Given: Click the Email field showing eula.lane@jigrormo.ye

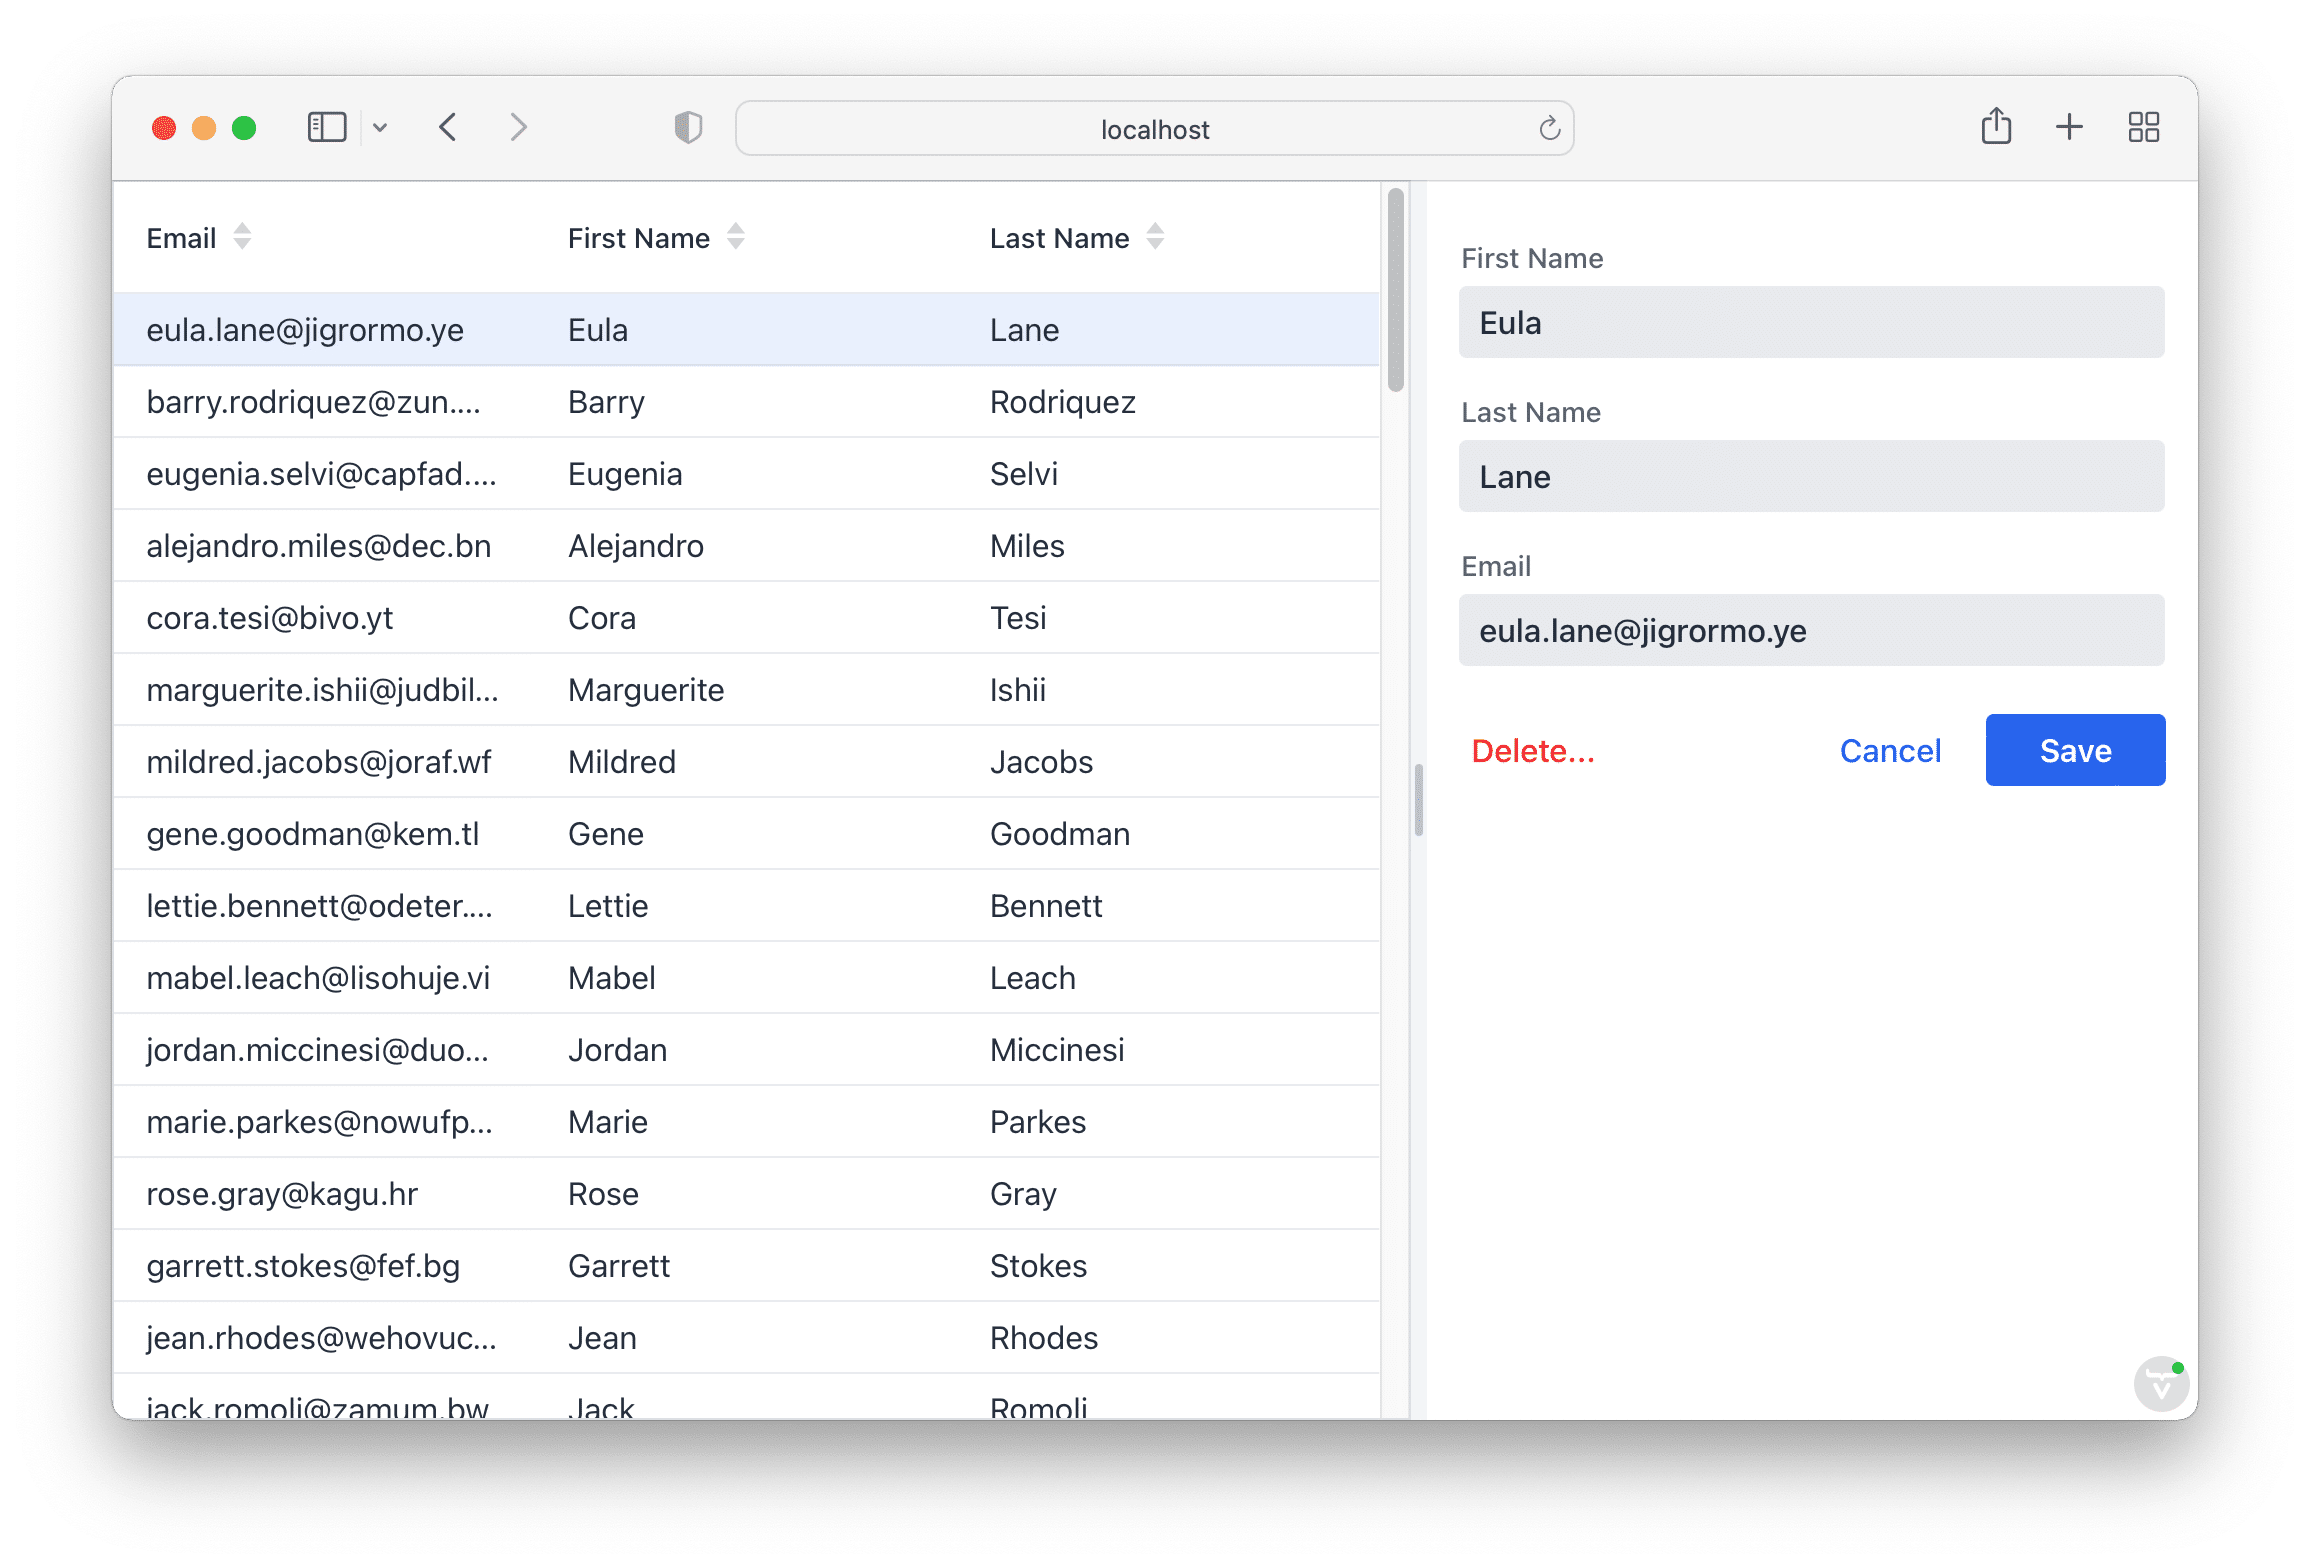Looking at the screenshot, I should 1810,630.
